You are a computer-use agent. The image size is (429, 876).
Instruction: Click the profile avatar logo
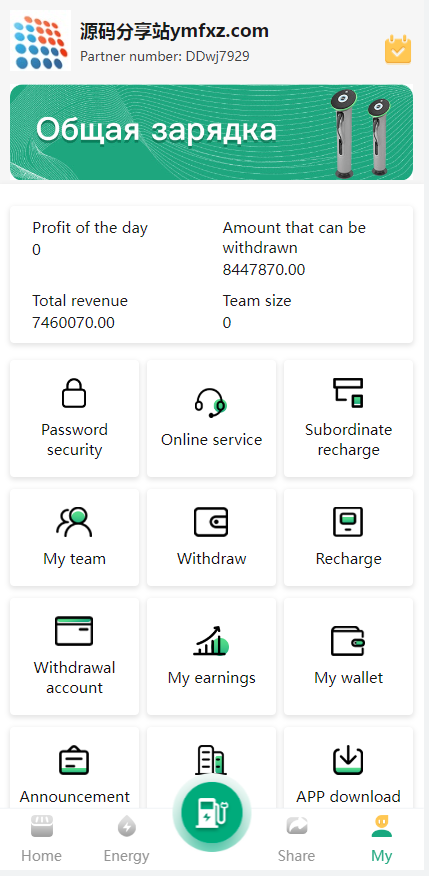40,40
